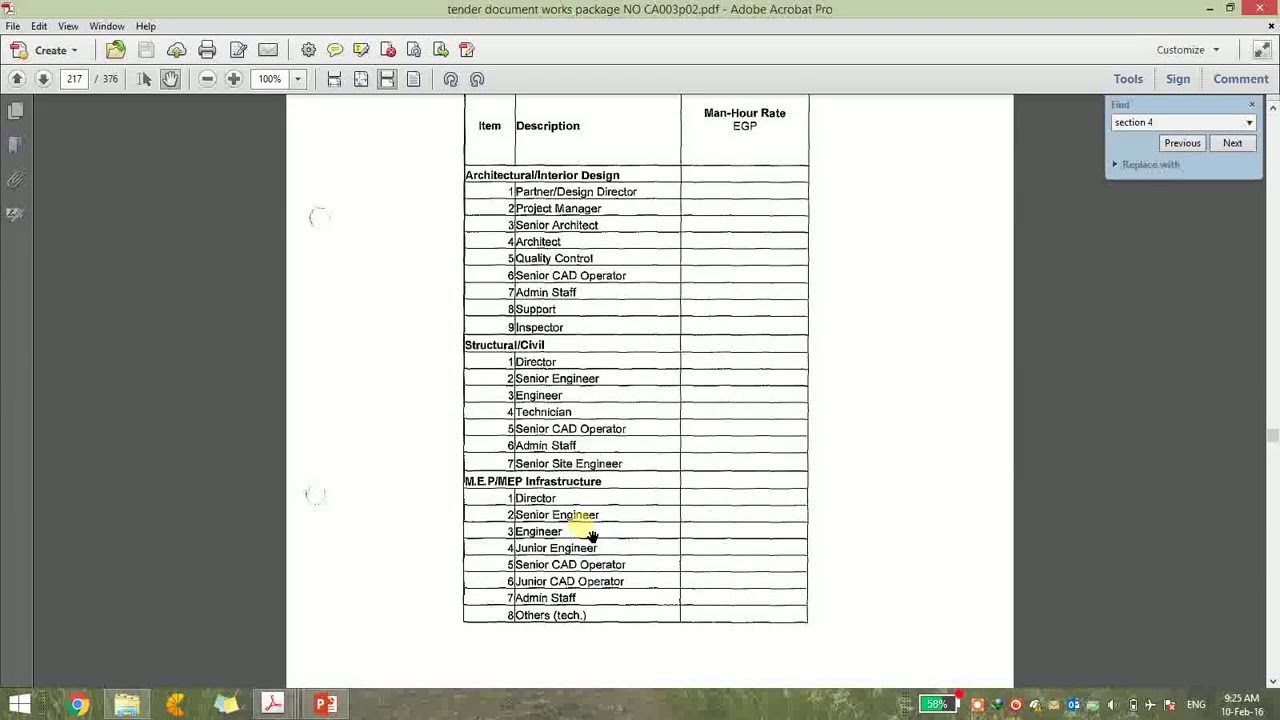Zoom out with the minus icon
The height and width of the screenshot is (720, 1280).
pos(207,79)
